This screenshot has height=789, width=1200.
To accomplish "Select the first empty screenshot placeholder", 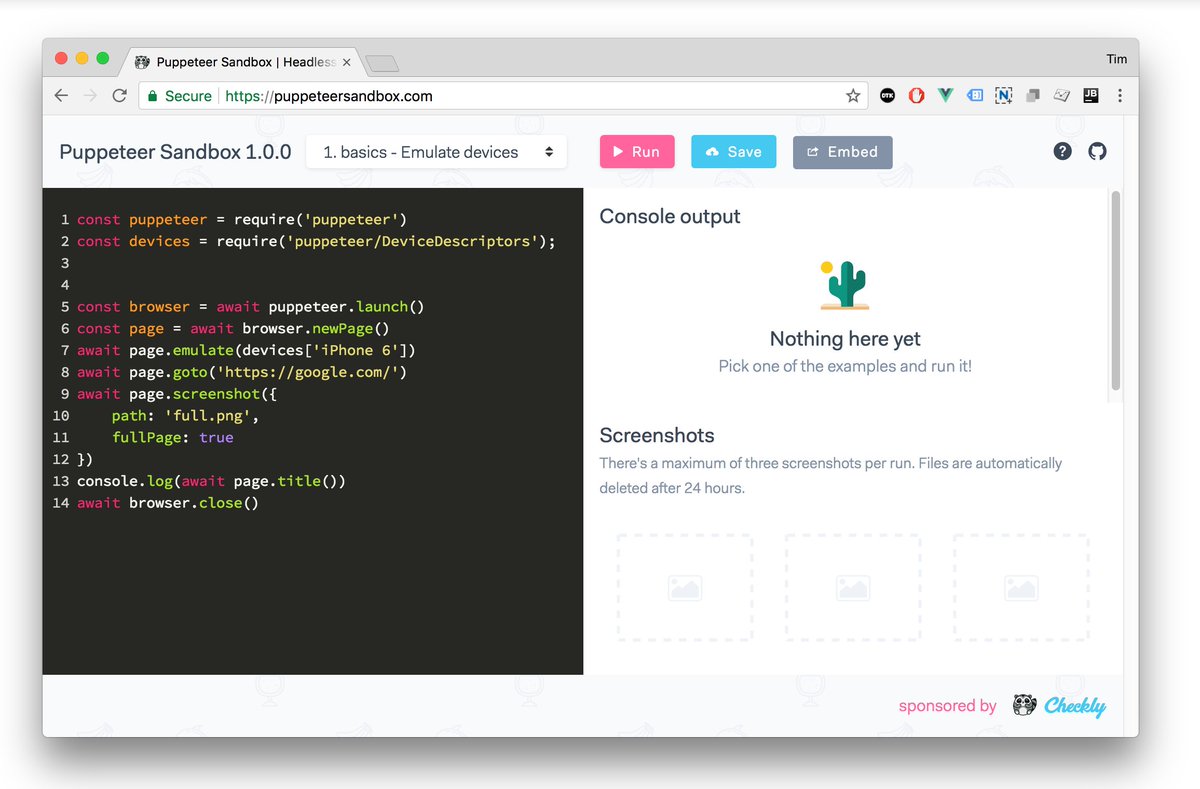I will click(685, 587).
